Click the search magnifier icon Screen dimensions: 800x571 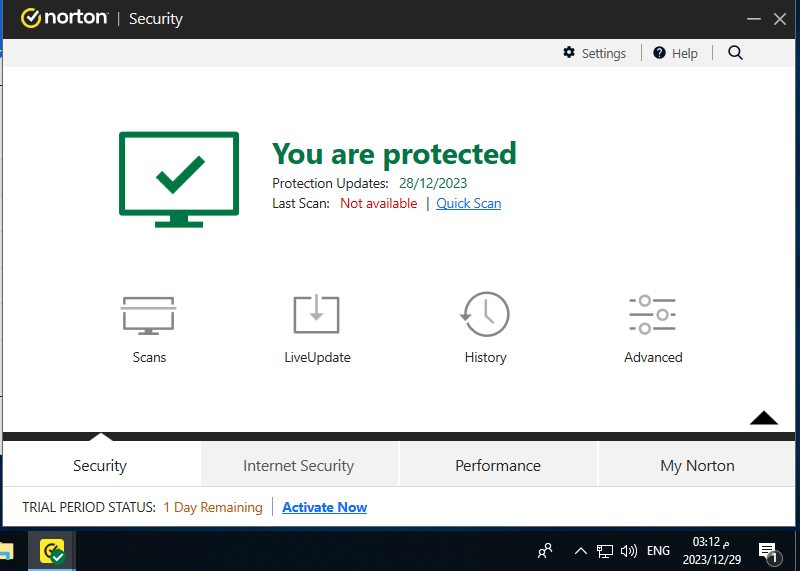735,53
